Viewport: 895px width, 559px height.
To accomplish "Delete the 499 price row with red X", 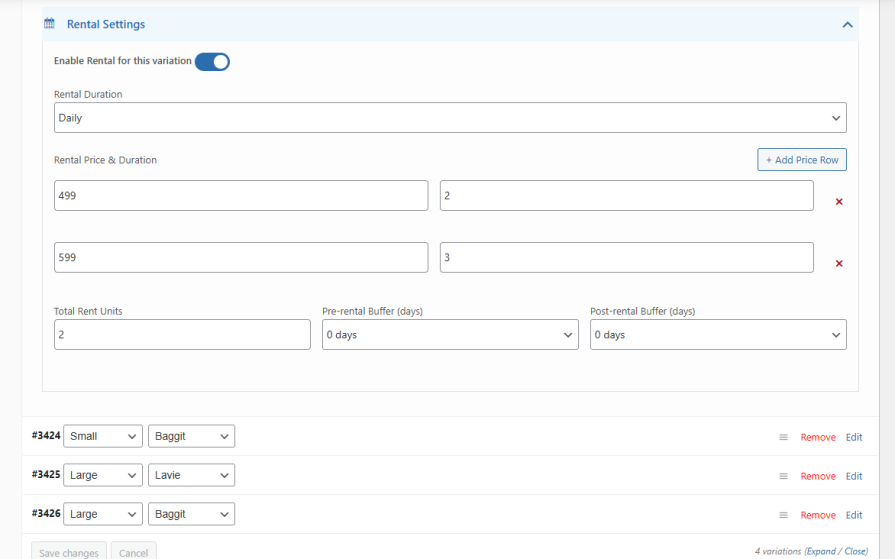I will point(839,202).
